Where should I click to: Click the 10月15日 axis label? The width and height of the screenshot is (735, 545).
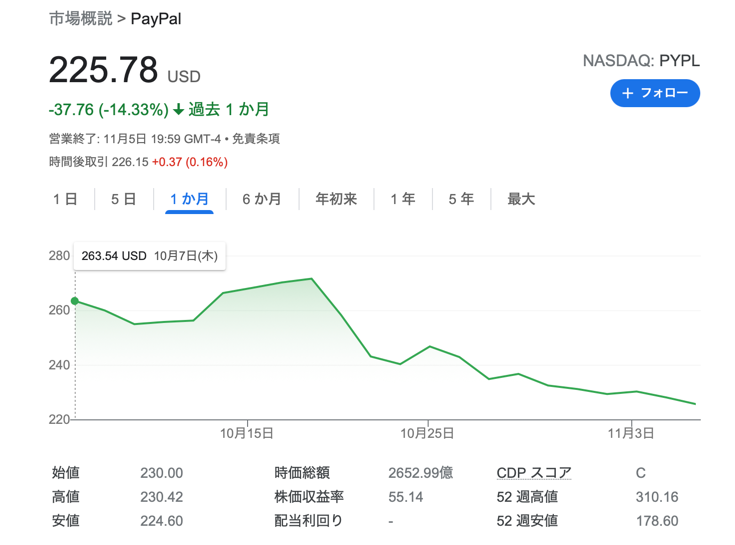tap(247, 433)
